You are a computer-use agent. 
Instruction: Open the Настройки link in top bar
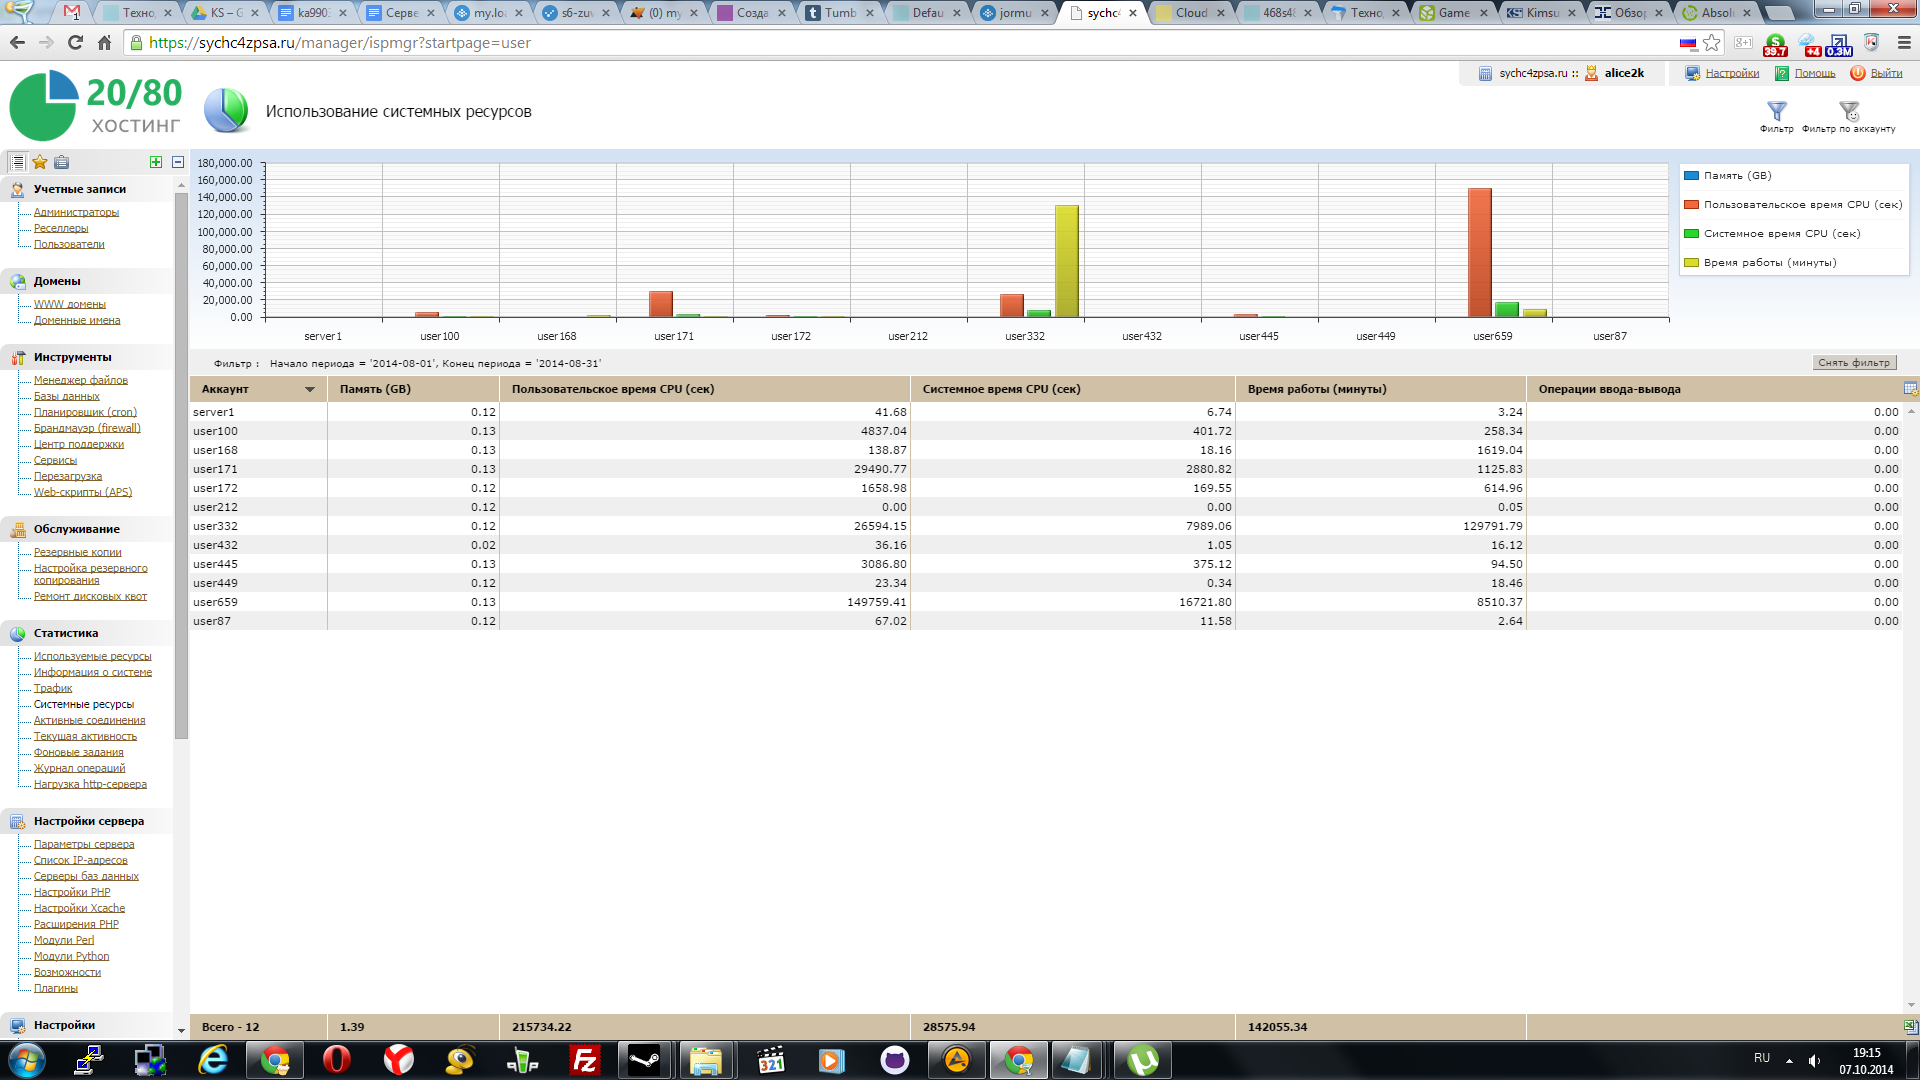click(1731, 73)
